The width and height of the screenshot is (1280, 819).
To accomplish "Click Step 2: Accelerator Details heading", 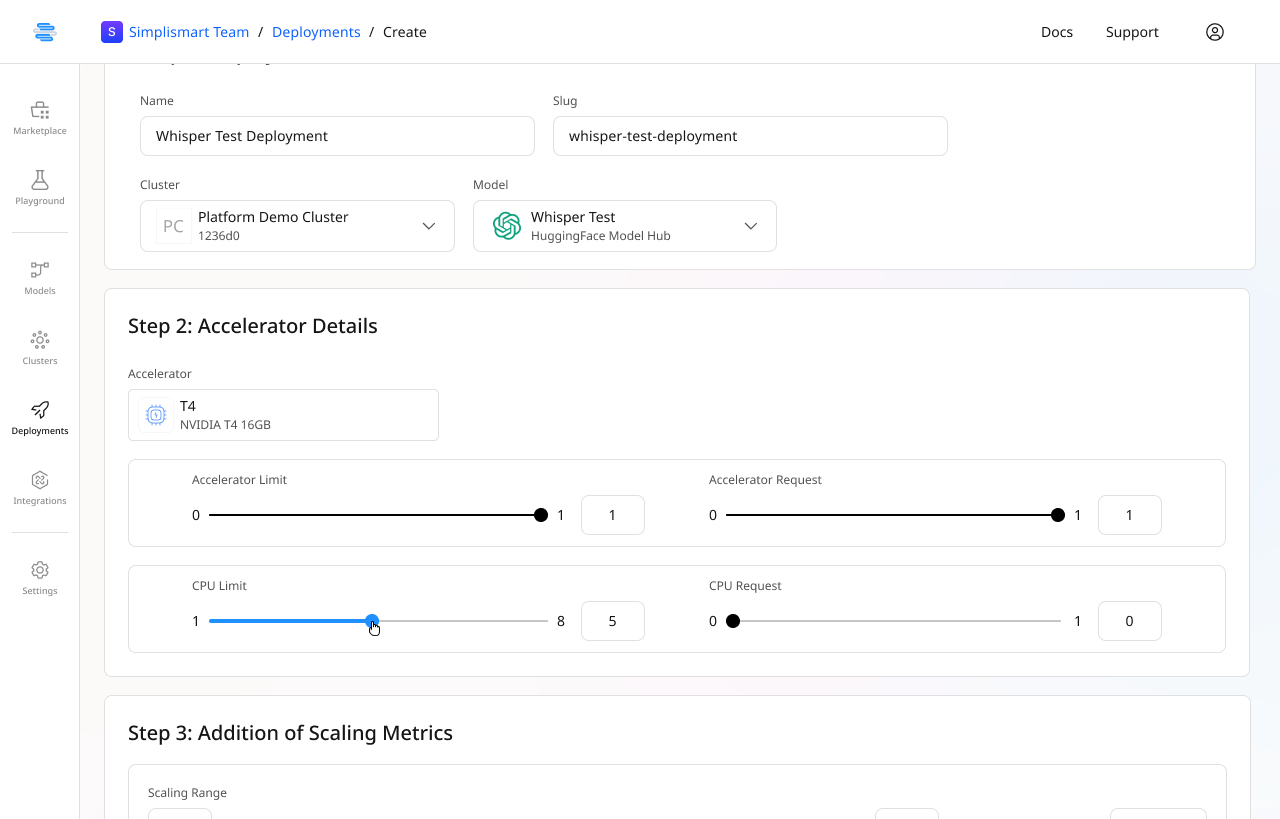I will coord(253,326).
